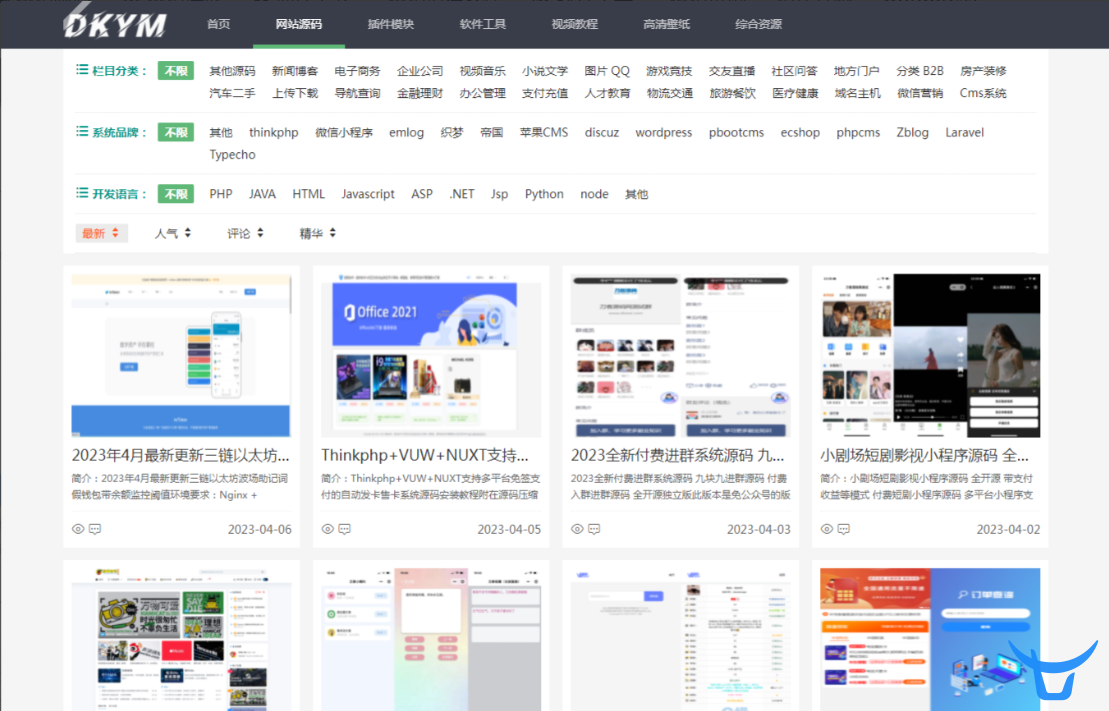This screenshot has height=711, width=1109.
Task: Open the 2023年4月最新更新三链以太坊 title
Action: (180, 455)
